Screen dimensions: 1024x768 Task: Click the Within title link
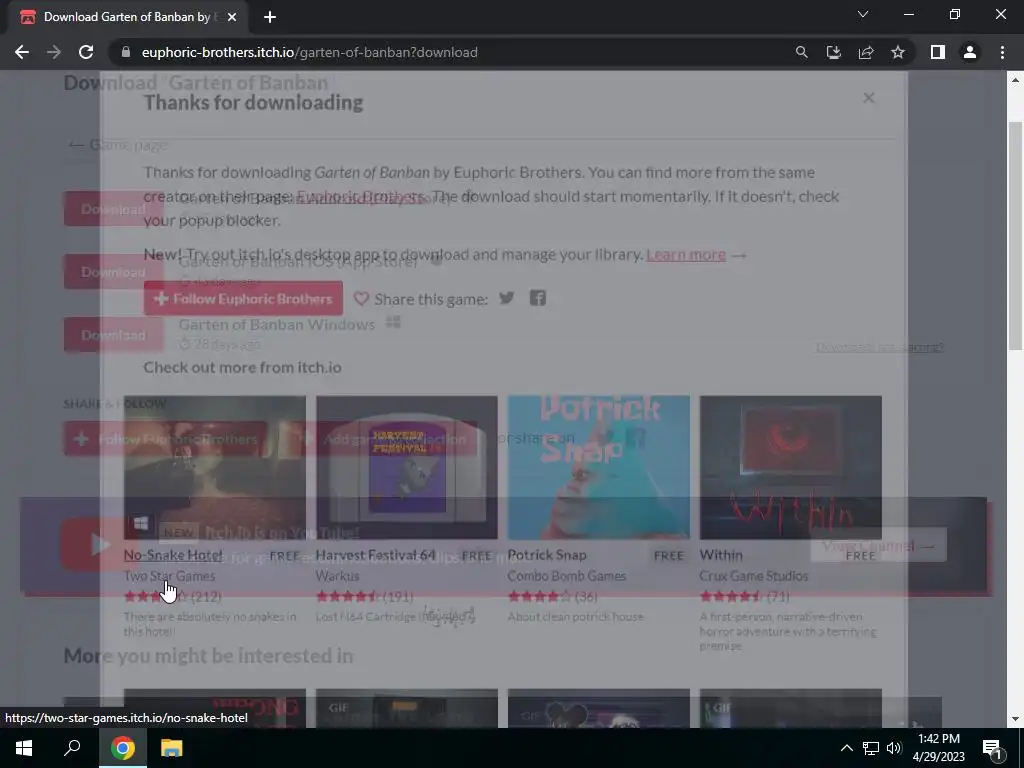[721, 555]
